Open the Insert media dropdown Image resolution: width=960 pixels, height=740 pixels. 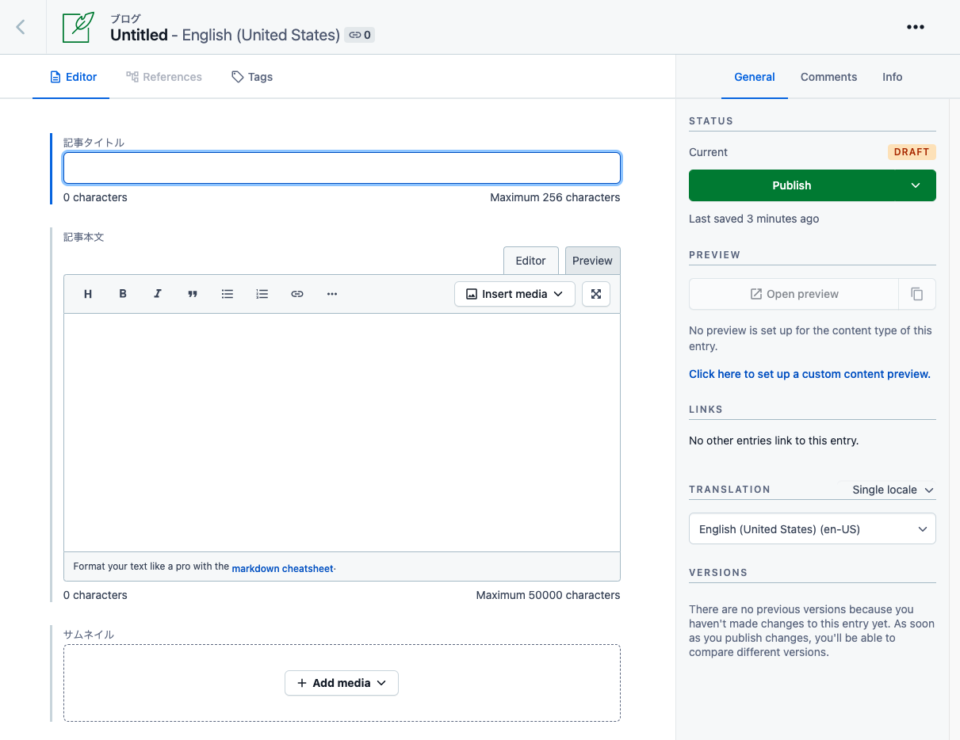click(x=514, y=294)
